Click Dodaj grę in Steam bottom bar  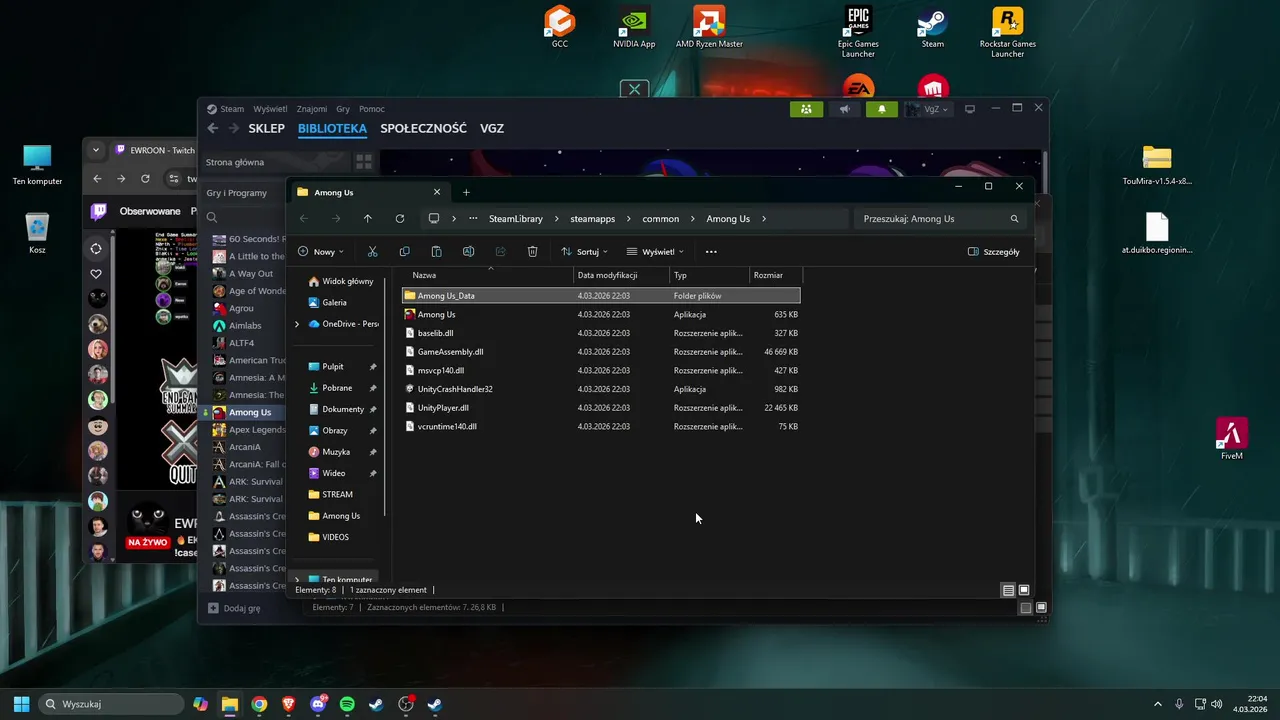[234, 608]
